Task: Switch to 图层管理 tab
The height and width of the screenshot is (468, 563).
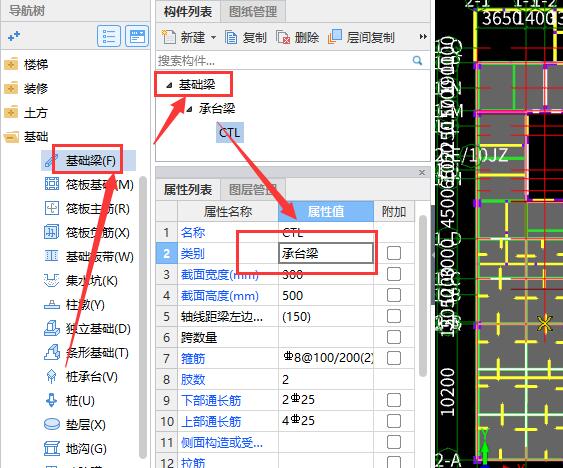Action: [253, 190]
